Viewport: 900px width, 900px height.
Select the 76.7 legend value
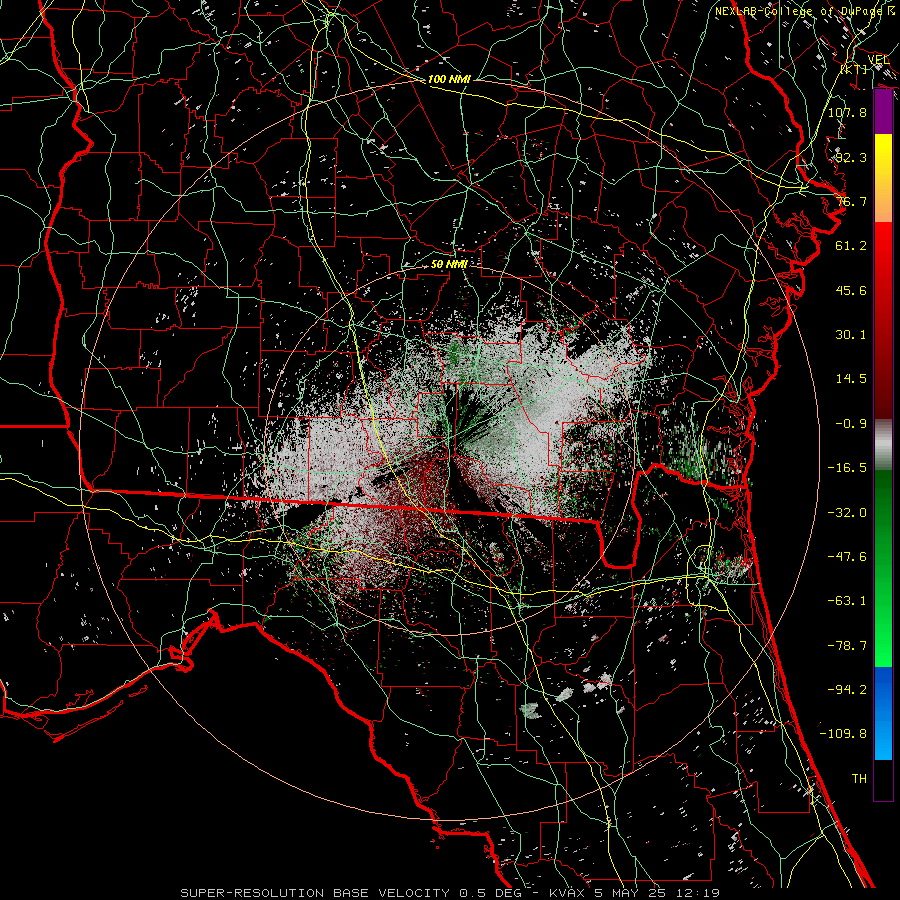pyautogui.click(x=851, y=201)
